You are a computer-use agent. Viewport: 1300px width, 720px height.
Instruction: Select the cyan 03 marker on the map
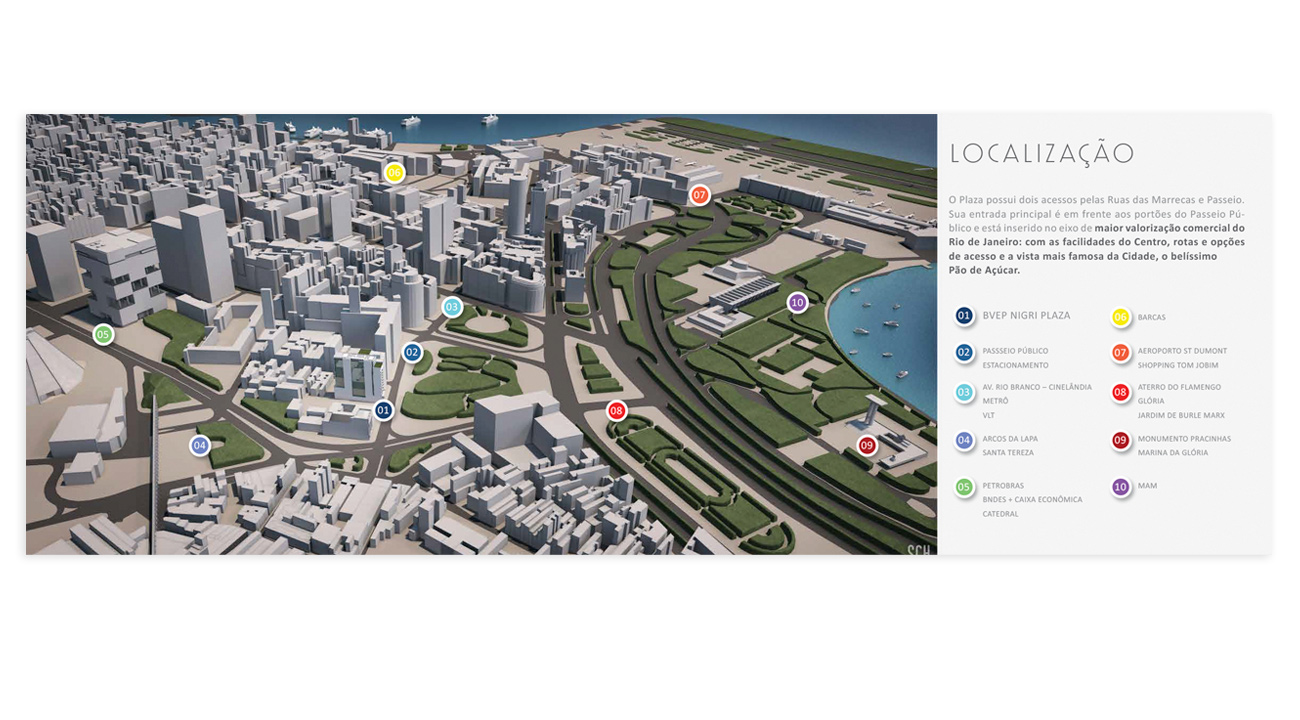coord(452,307)
